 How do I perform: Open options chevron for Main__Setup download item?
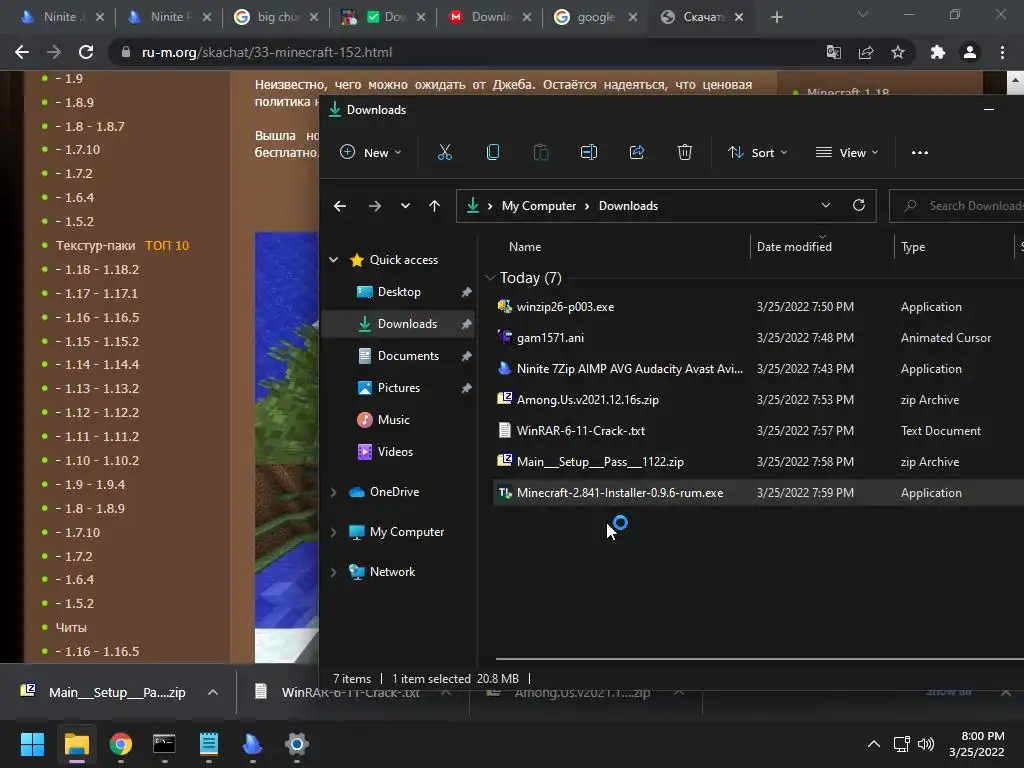(x=212, y=692)
